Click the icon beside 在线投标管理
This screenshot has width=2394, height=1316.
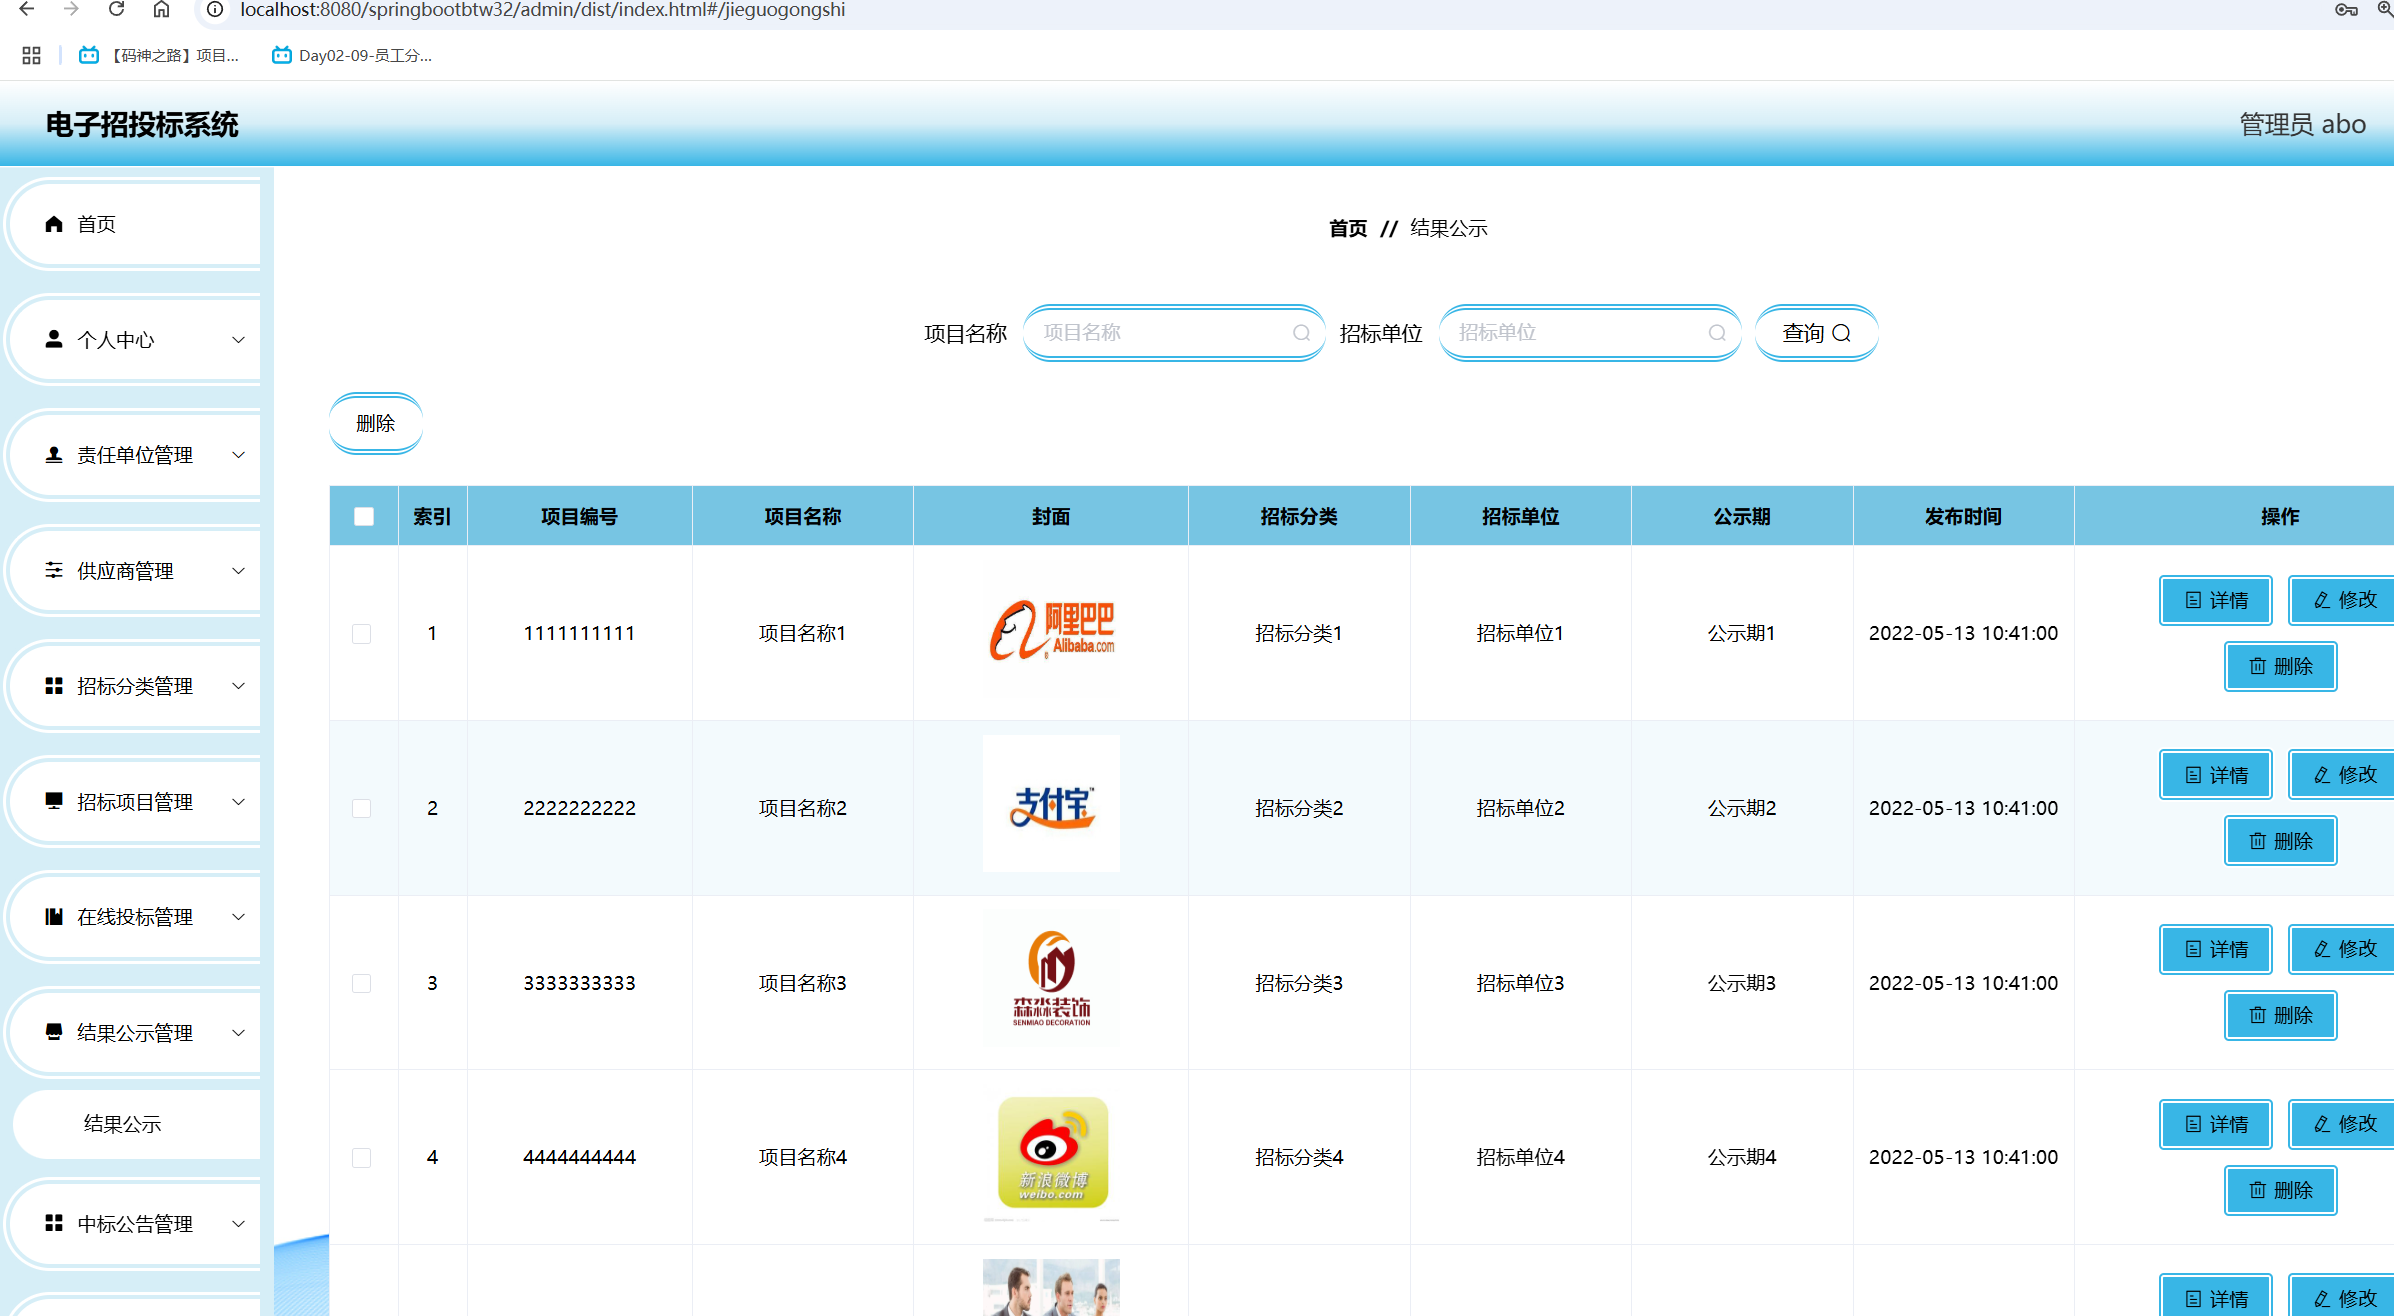coord(54,917)
